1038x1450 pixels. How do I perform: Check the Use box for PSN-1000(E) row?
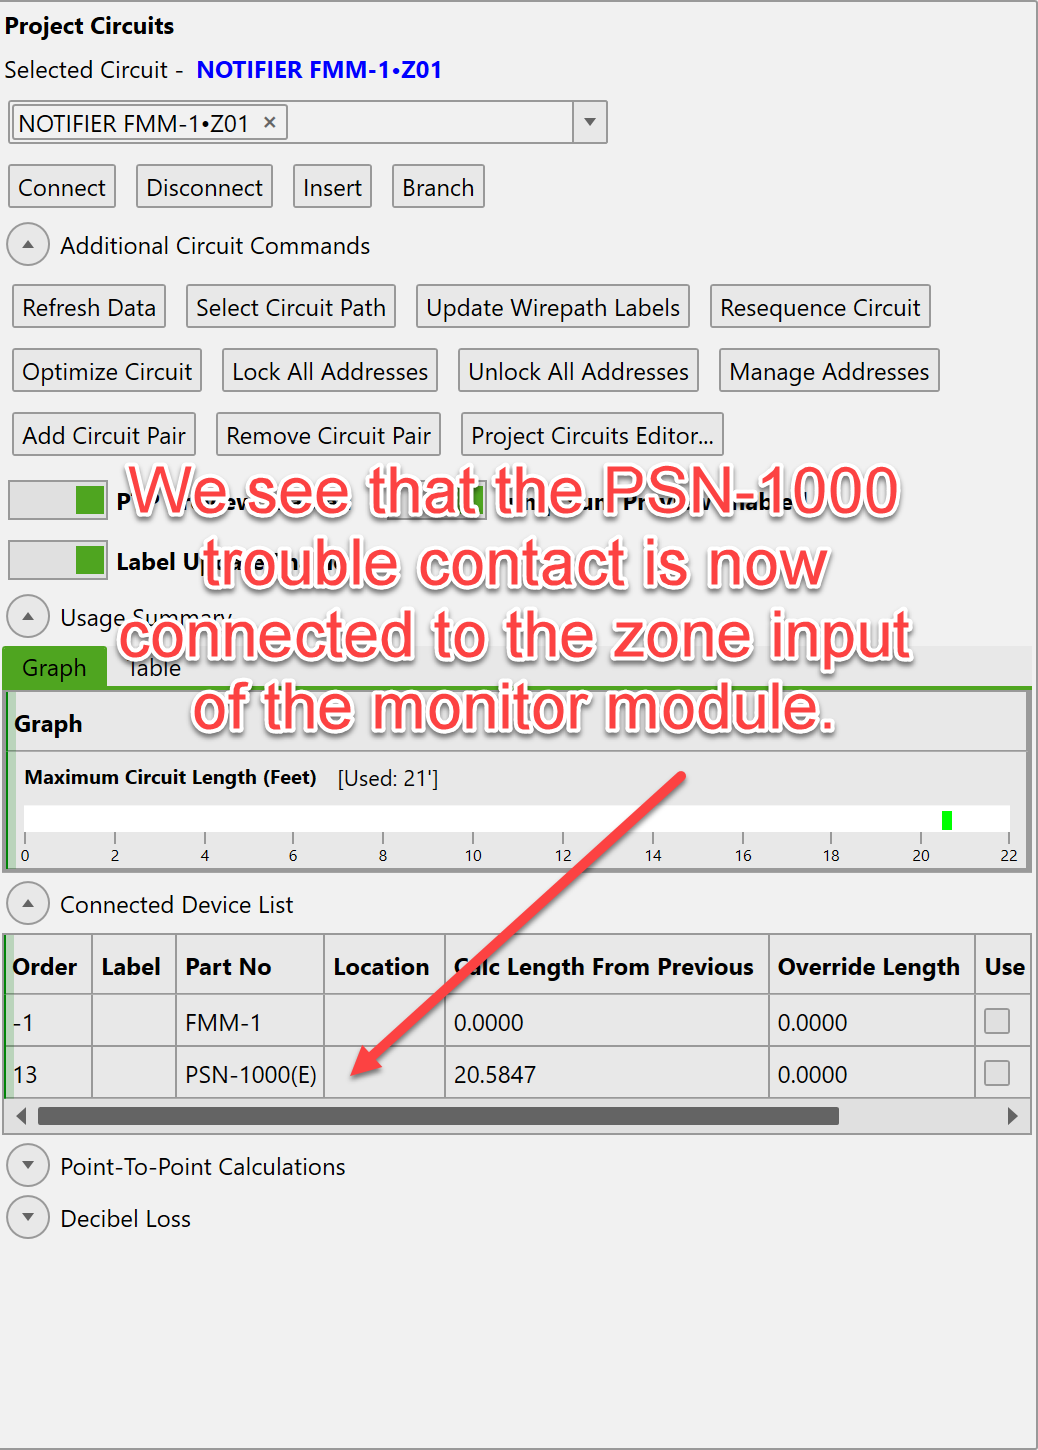[x=996, y=1073]
